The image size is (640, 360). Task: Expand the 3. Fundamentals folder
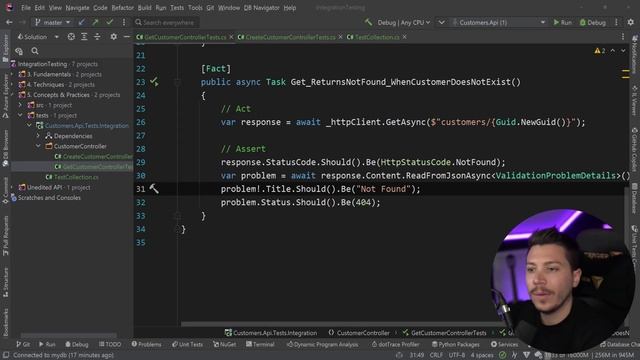point(12,74)
